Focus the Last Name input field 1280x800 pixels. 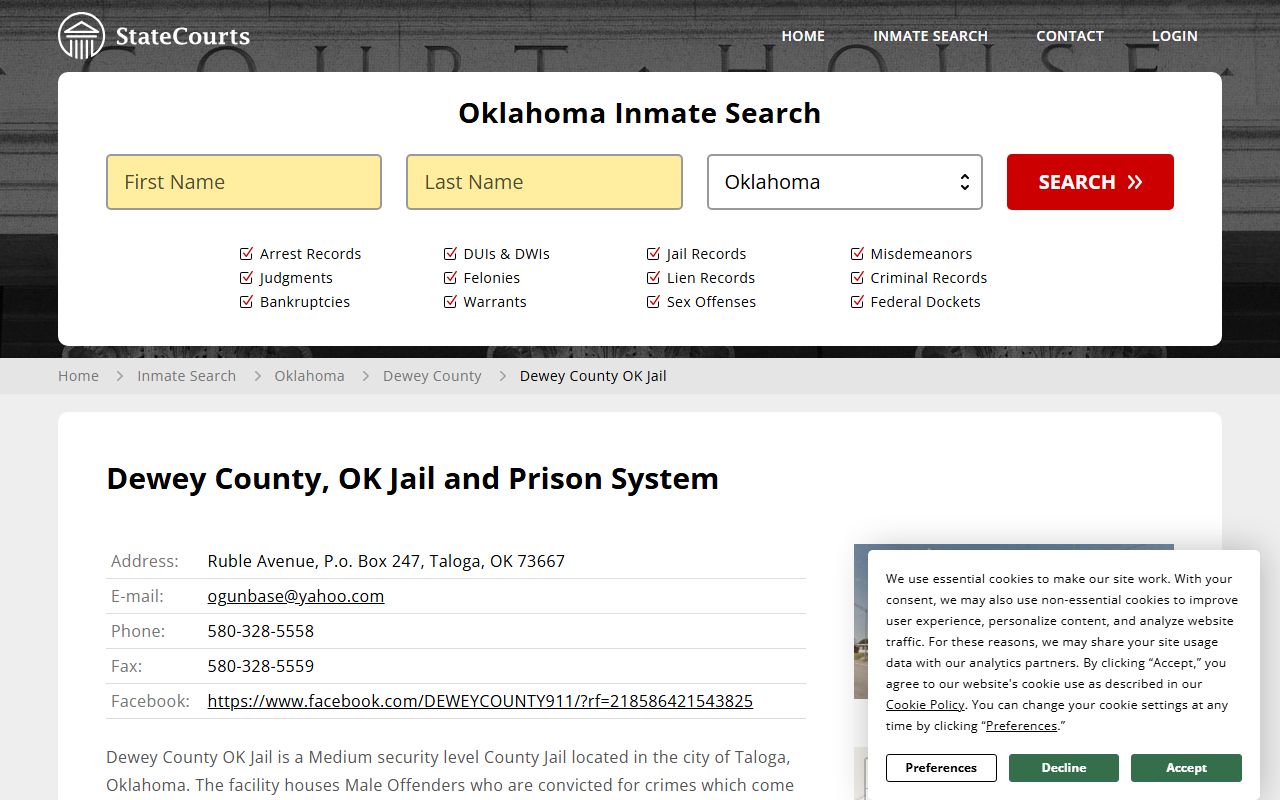tap(544, 182)
